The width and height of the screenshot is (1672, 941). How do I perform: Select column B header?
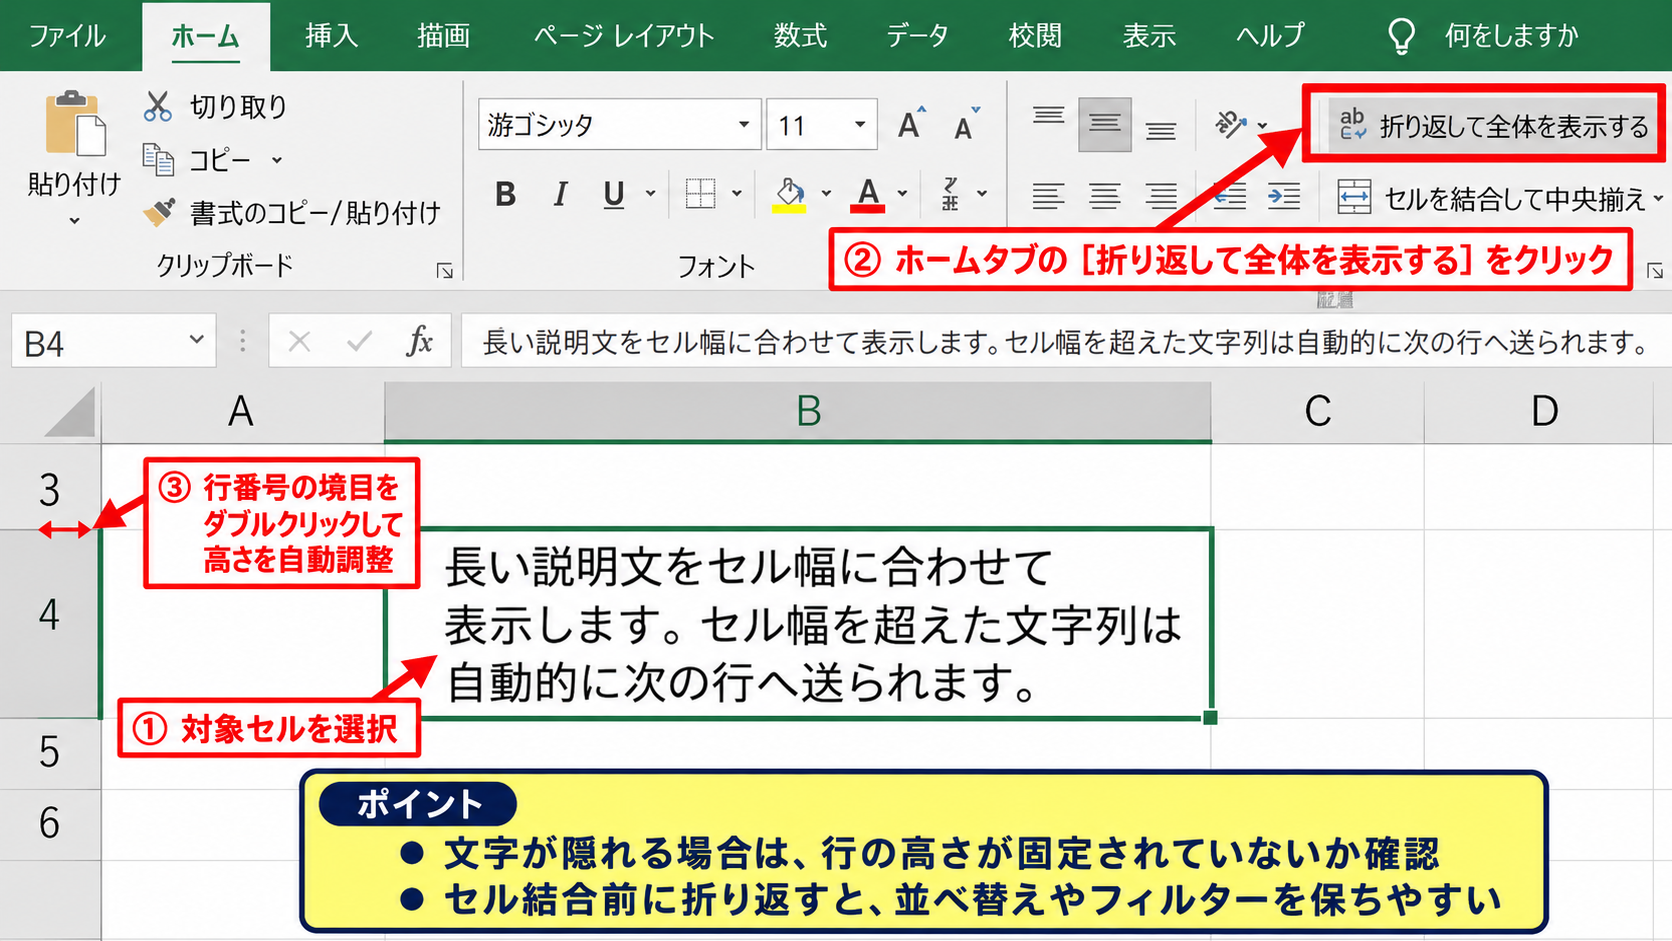point(798,410)
